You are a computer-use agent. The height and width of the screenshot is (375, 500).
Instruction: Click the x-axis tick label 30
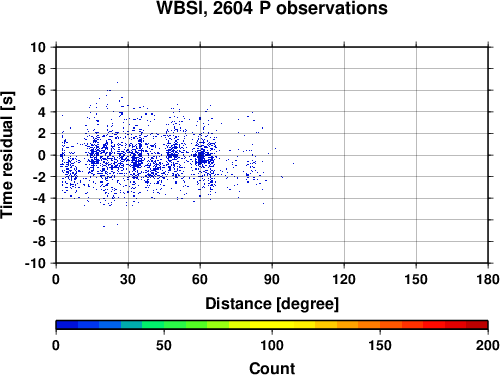click(x=128, y=279)
